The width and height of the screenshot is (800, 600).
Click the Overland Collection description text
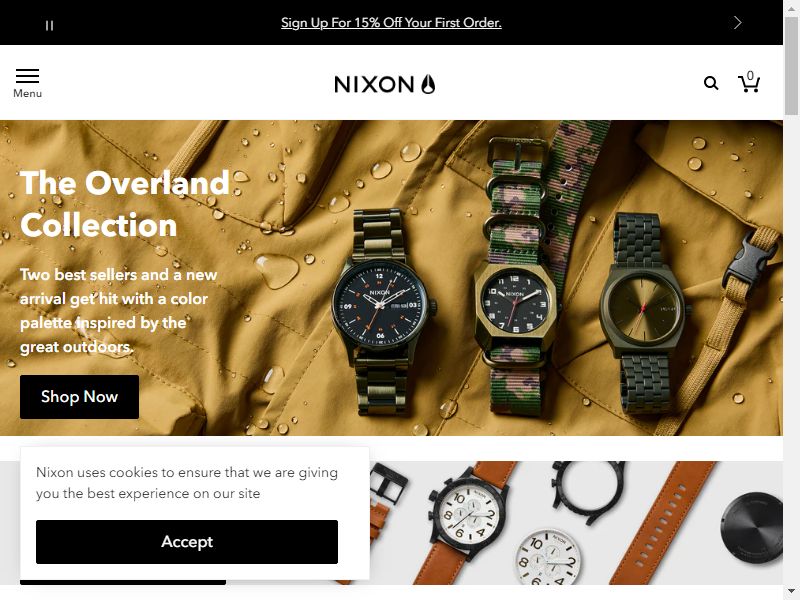coord(119,311)
